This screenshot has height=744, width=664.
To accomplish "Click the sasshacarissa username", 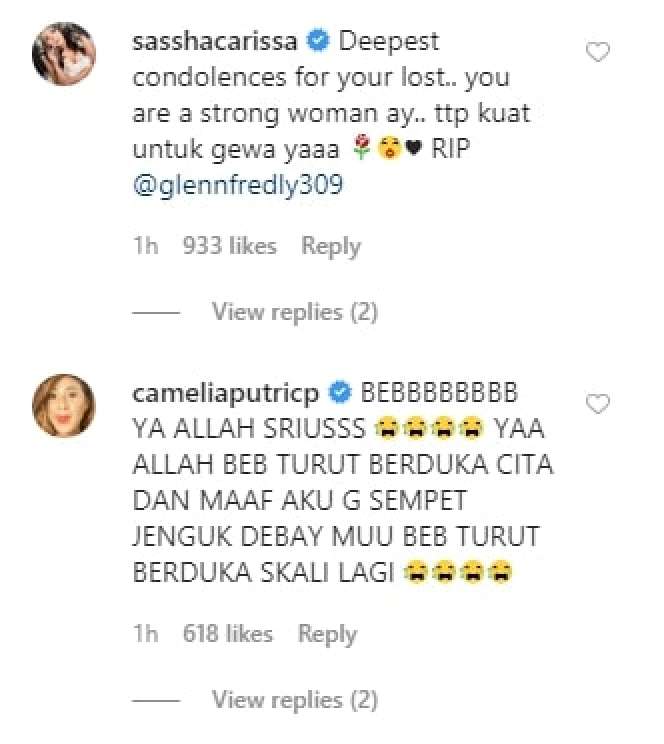I will [x=215, y=41].
